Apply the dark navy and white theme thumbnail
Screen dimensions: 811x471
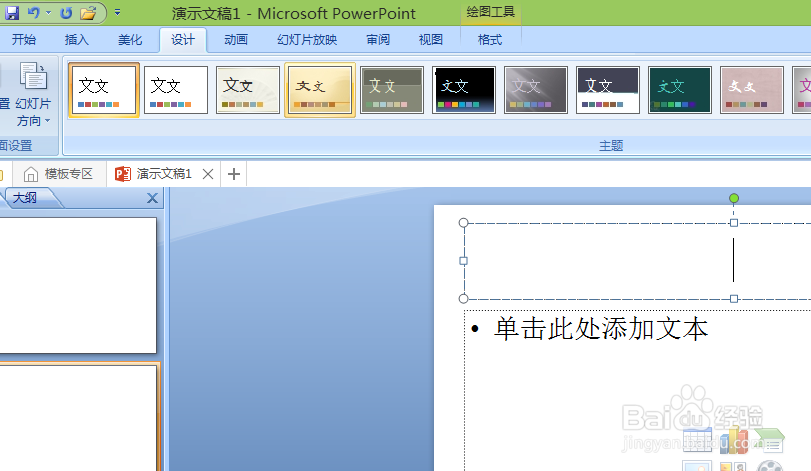coord(608,90)
